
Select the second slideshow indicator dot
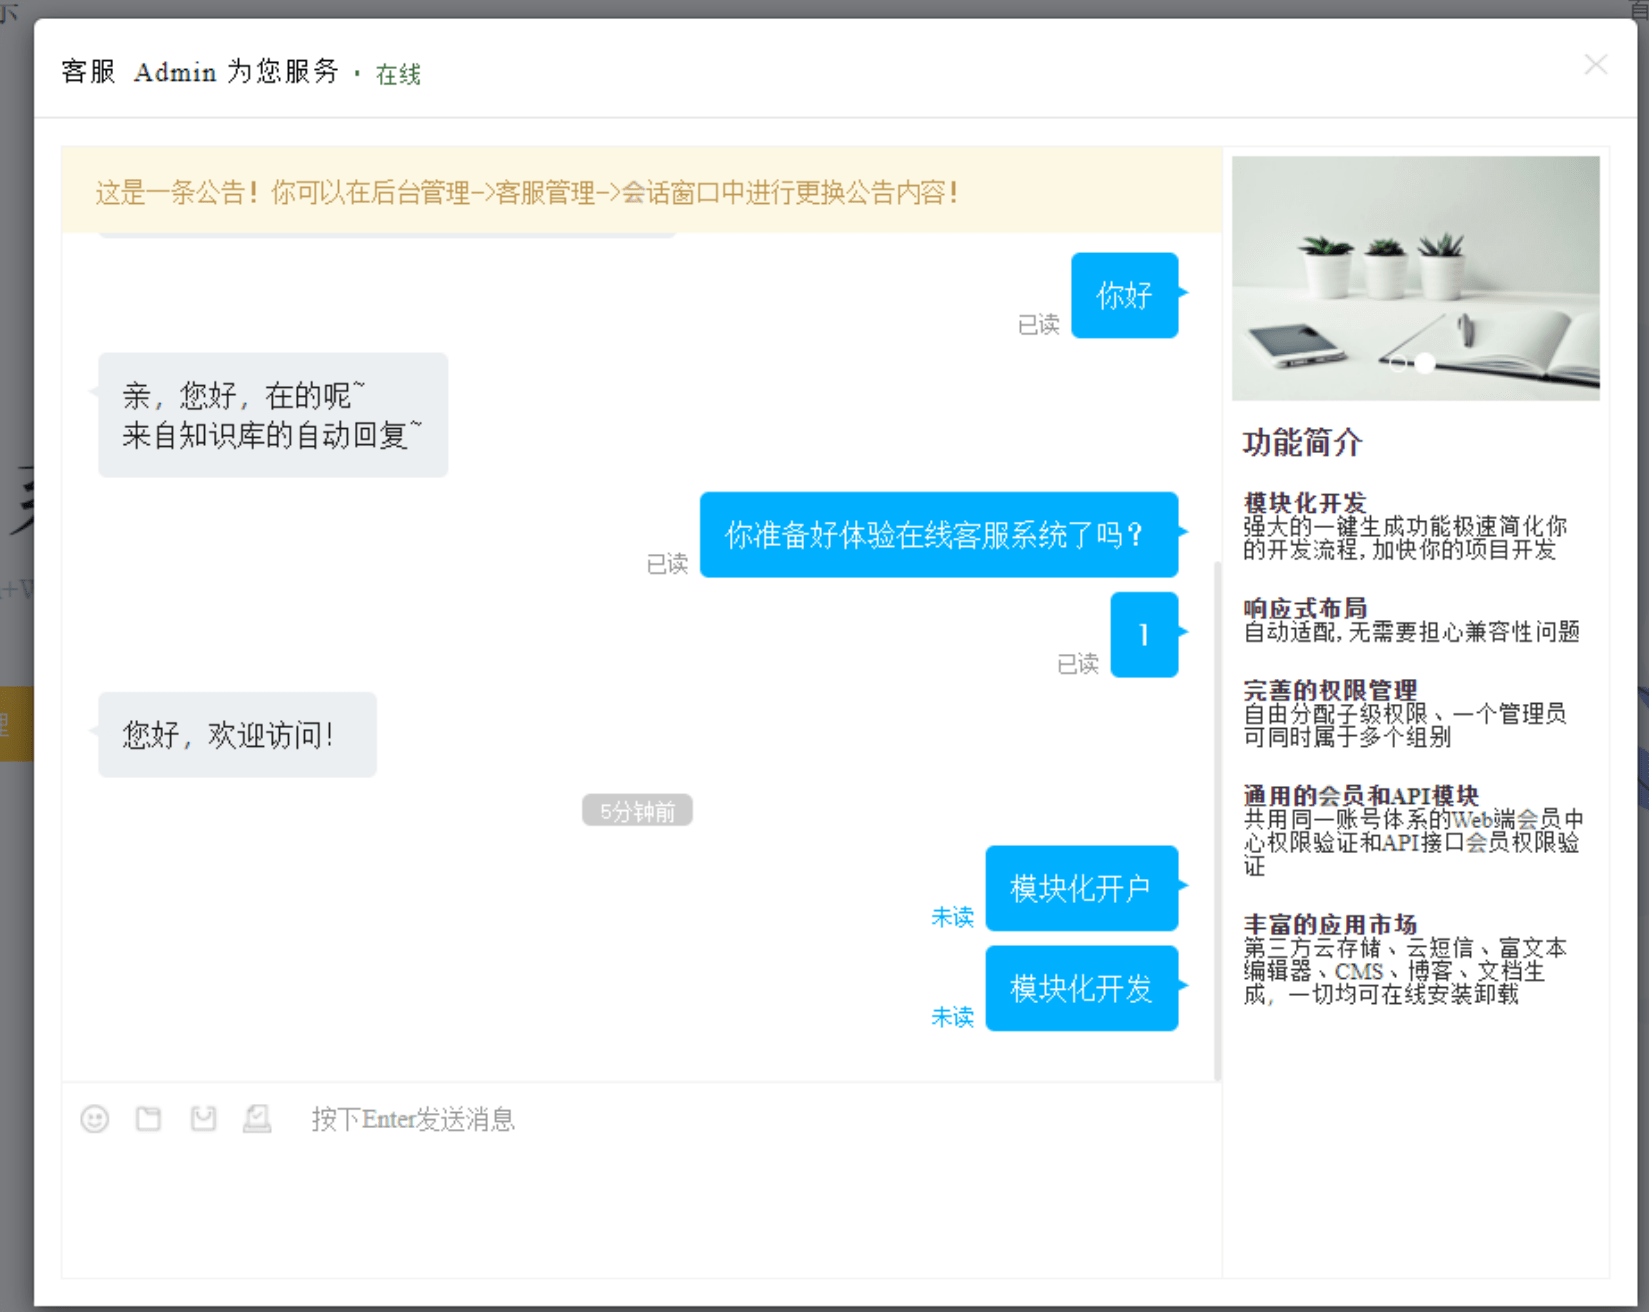pos(1424,364)
